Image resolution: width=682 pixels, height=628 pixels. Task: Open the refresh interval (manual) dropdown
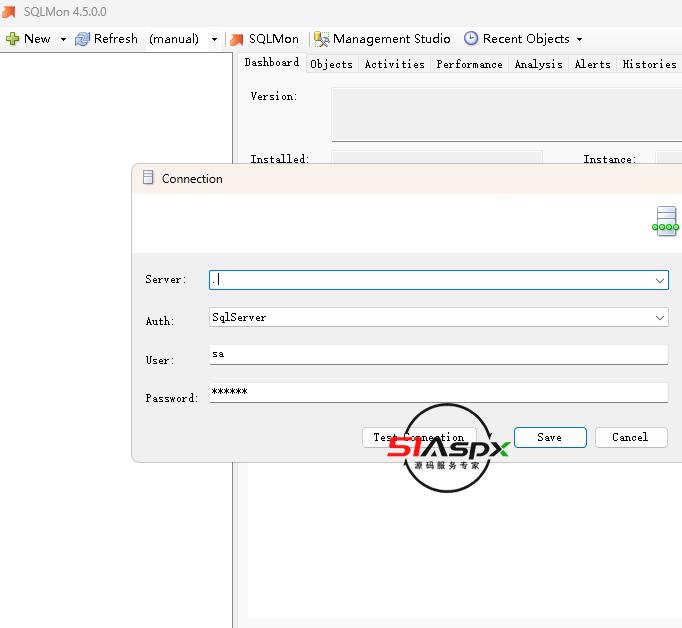coord(214,40)
